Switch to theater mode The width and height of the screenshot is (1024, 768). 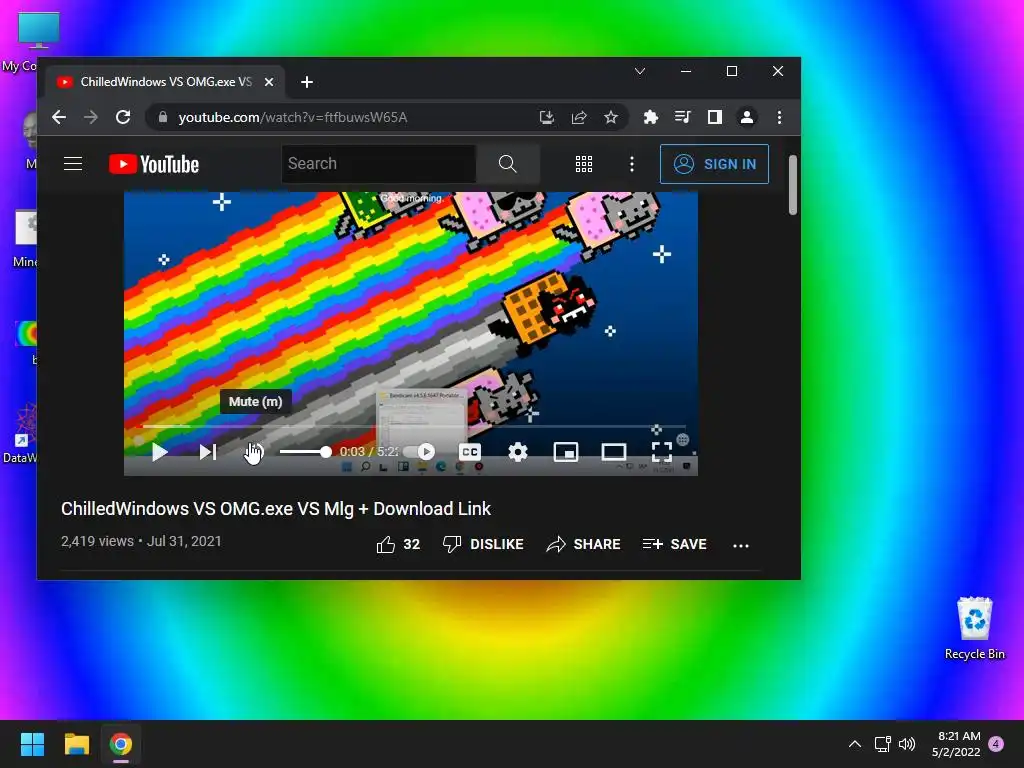(x=614, y=451)
